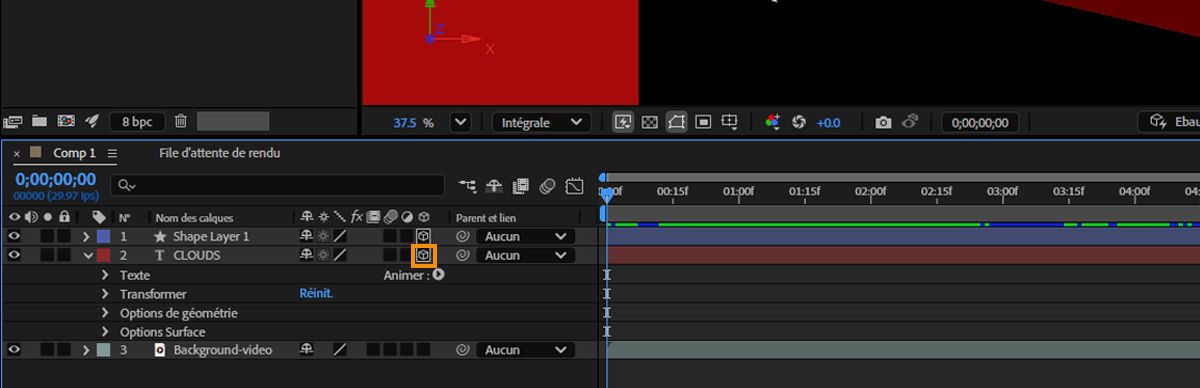This screenshot has height=388, width=1200.
Task: Enable Motion Blur for the composition
Action: tap(547, 185)
